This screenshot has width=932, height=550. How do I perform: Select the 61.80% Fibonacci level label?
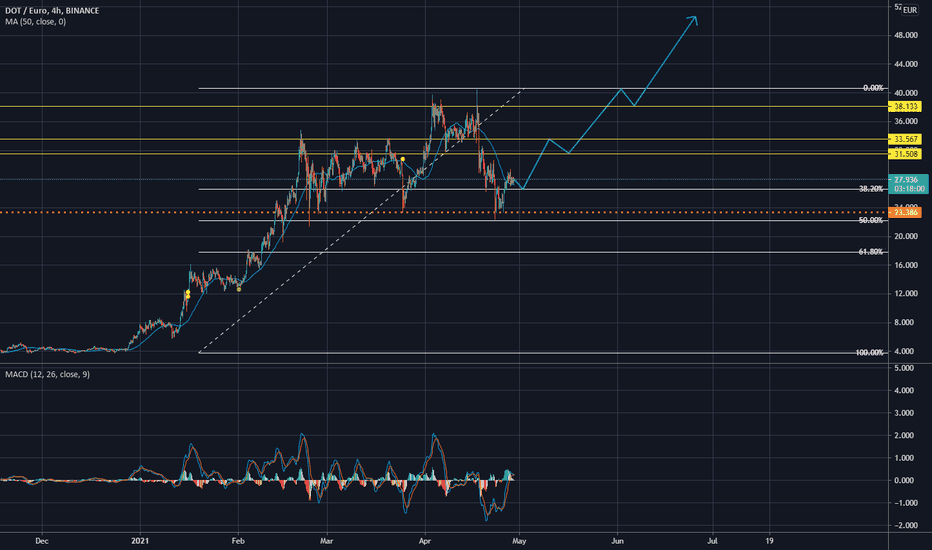click(x=871, y=252)
